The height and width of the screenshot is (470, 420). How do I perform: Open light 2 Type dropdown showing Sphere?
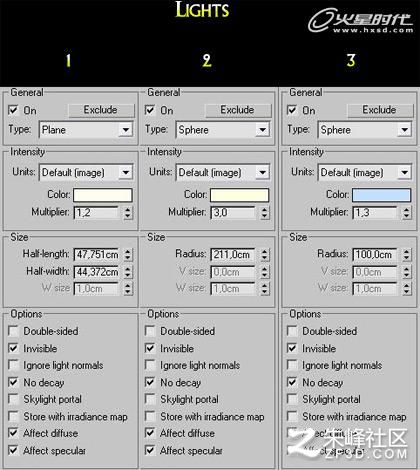click(223, 130)
